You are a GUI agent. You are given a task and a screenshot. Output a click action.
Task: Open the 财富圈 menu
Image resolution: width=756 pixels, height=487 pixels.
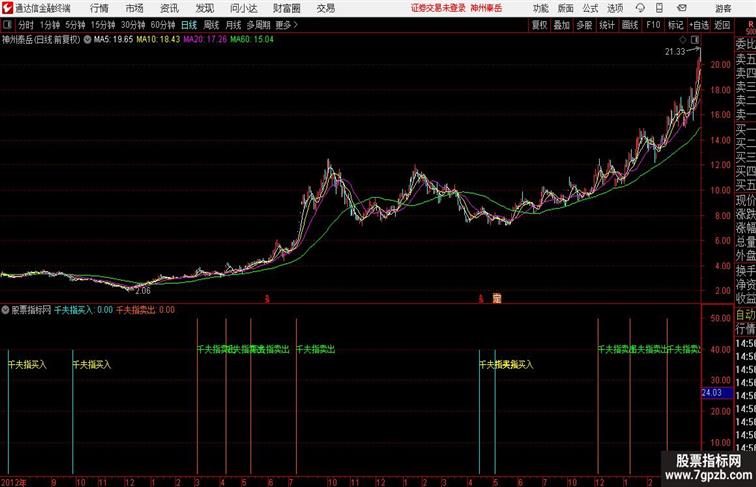[286, 8]
